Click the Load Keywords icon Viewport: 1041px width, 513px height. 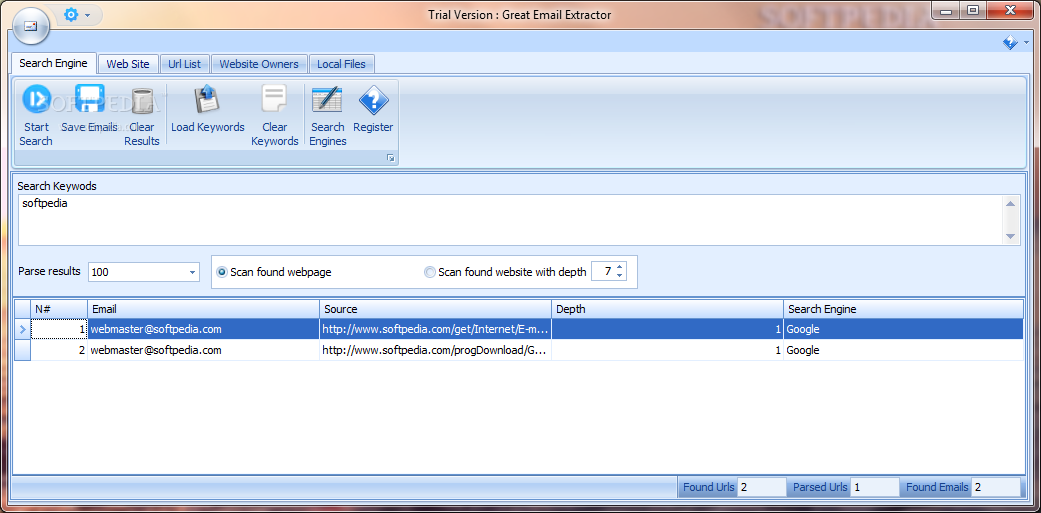207,100
